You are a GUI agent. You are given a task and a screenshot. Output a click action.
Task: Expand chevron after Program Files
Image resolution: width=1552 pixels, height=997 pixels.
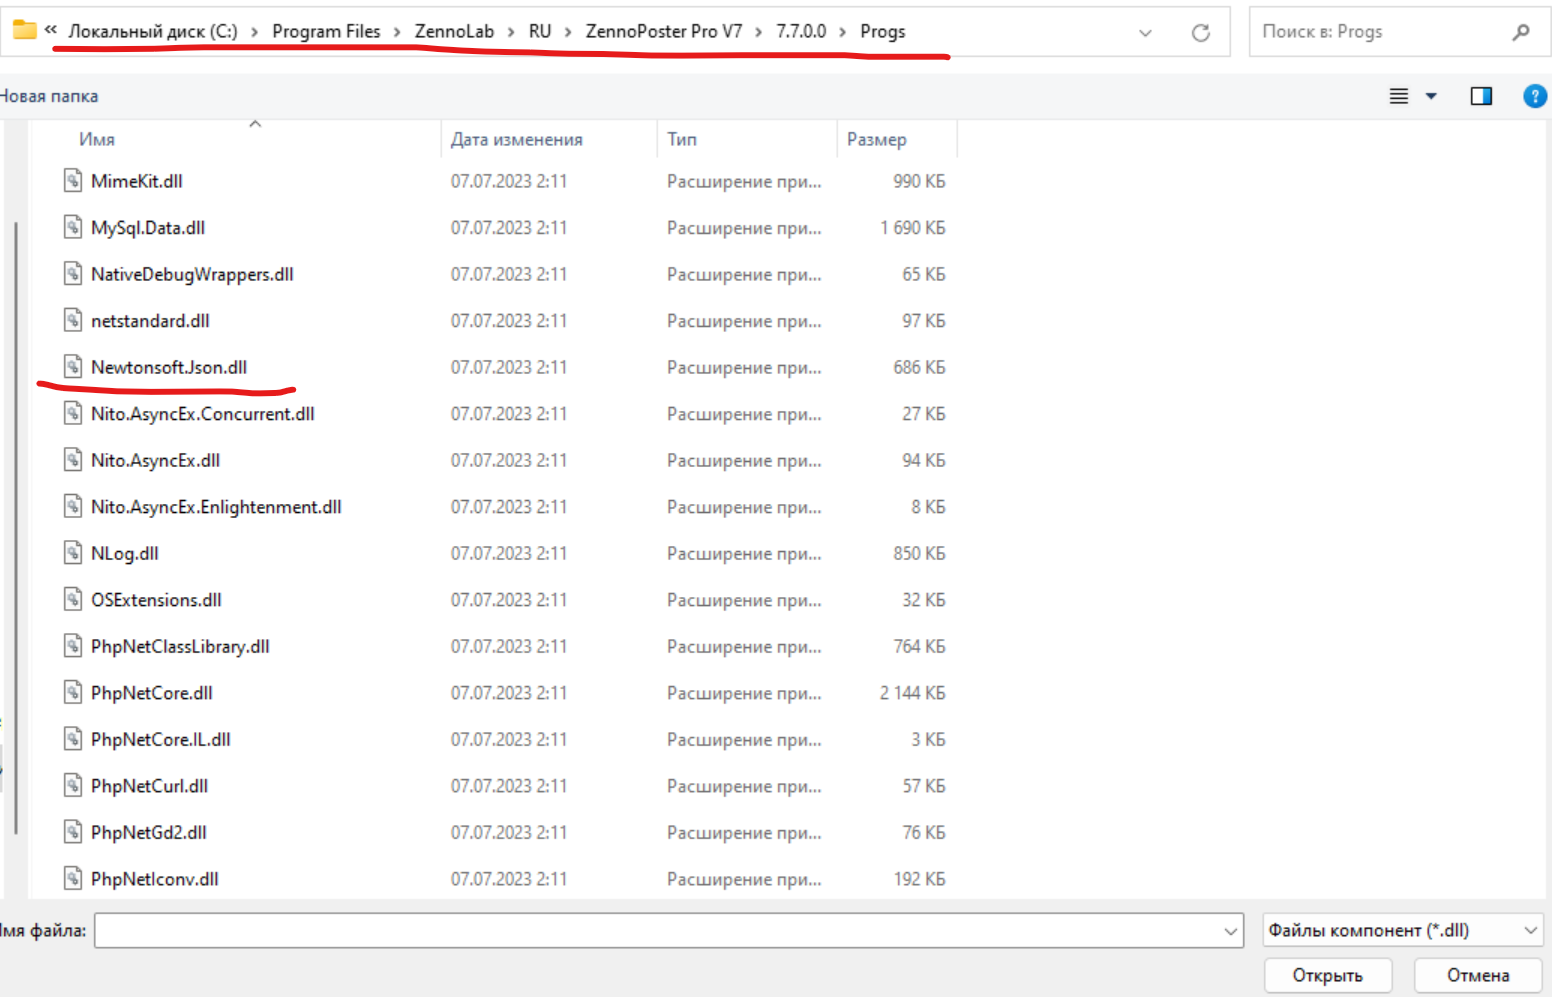point(397,32)
